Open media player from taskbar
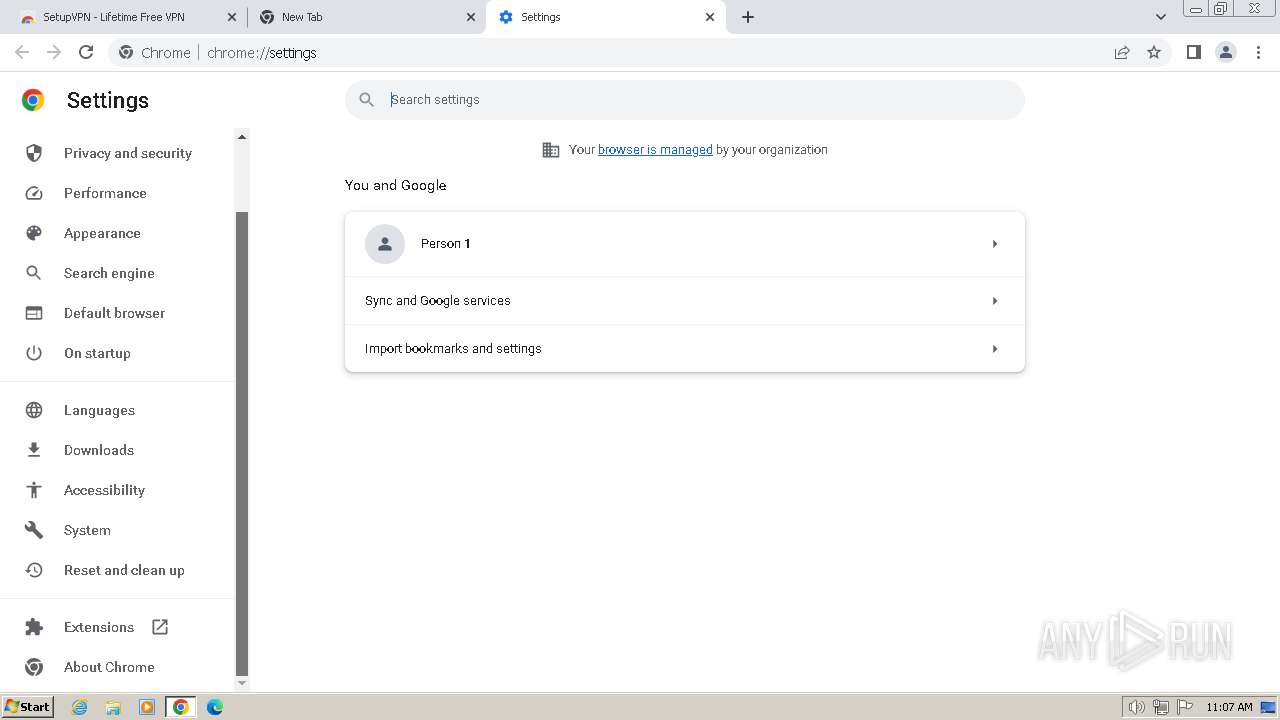The height and width of the screenshot is (720, 1280). pyautogui.click(x=147, y=707)
